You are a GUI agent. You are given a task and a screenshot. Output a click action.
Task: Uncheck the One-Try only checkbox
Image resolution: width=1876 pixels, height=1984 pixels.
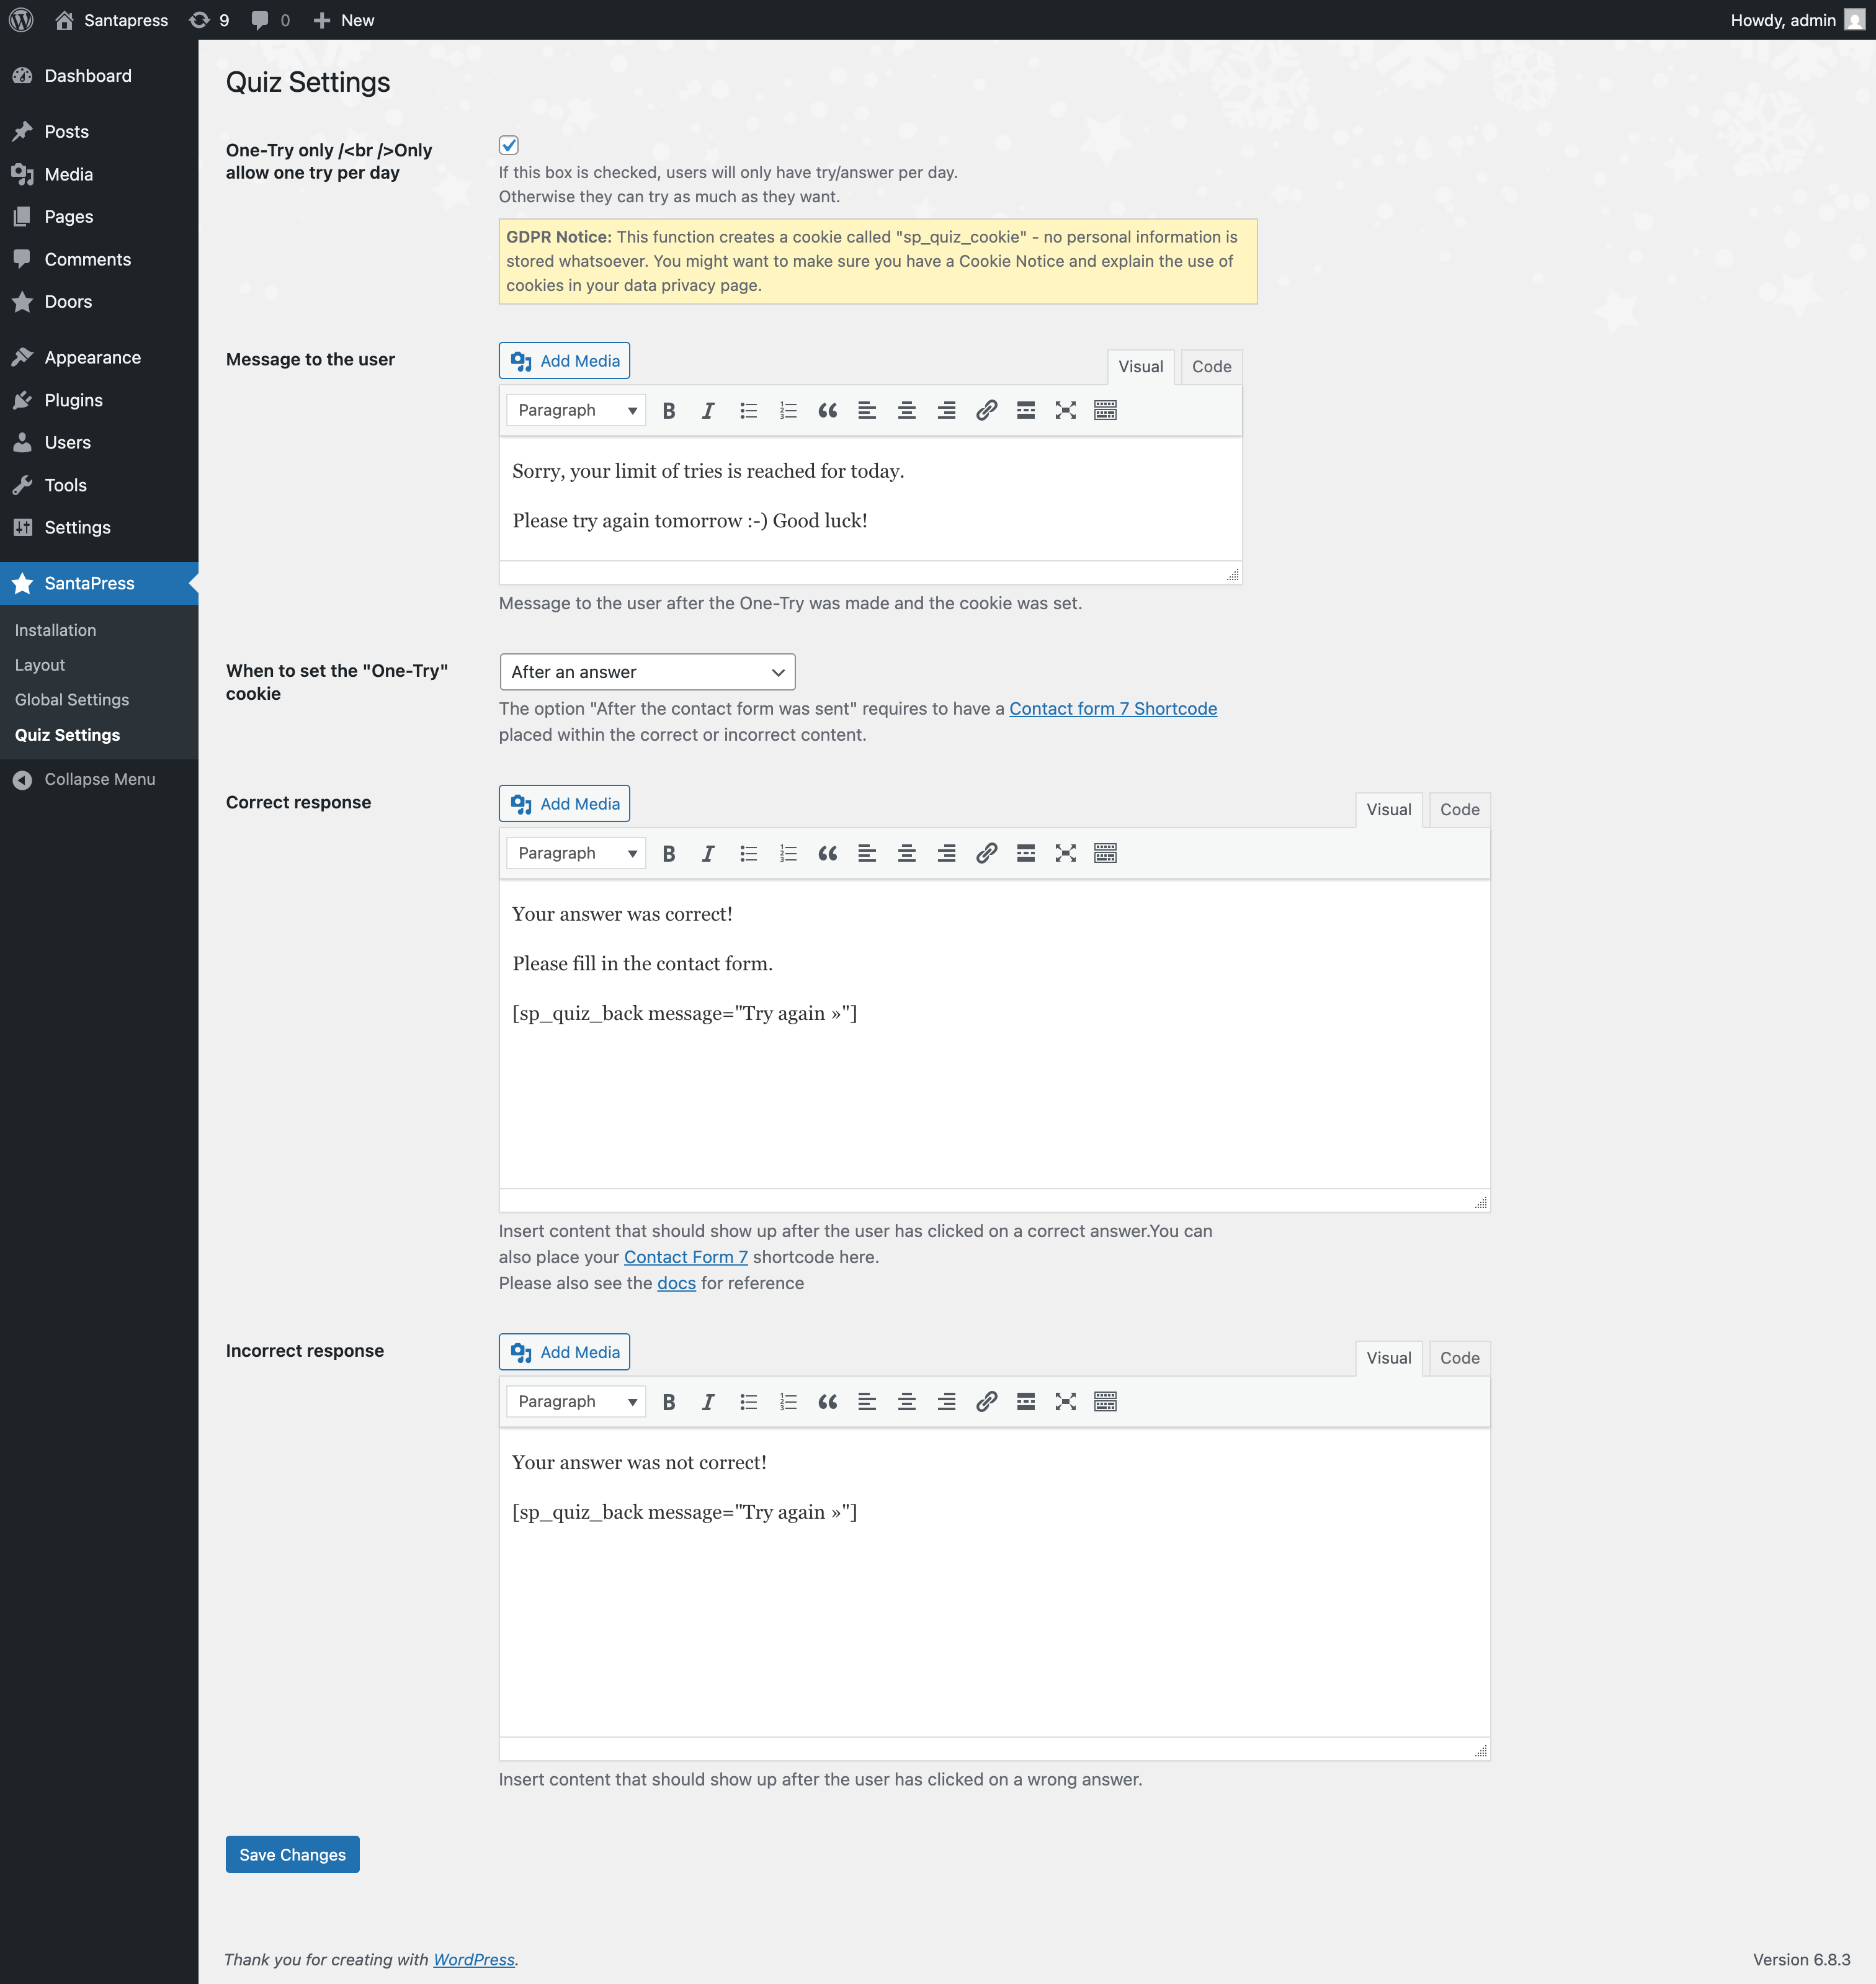tap(509, 146)
